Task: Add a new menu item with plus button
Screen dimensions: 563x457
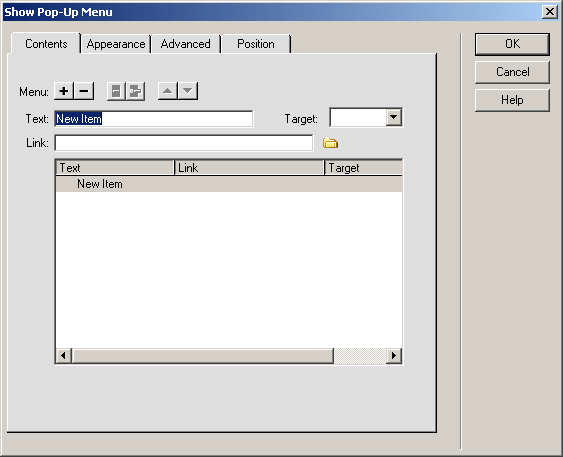Action: (64, 91)
